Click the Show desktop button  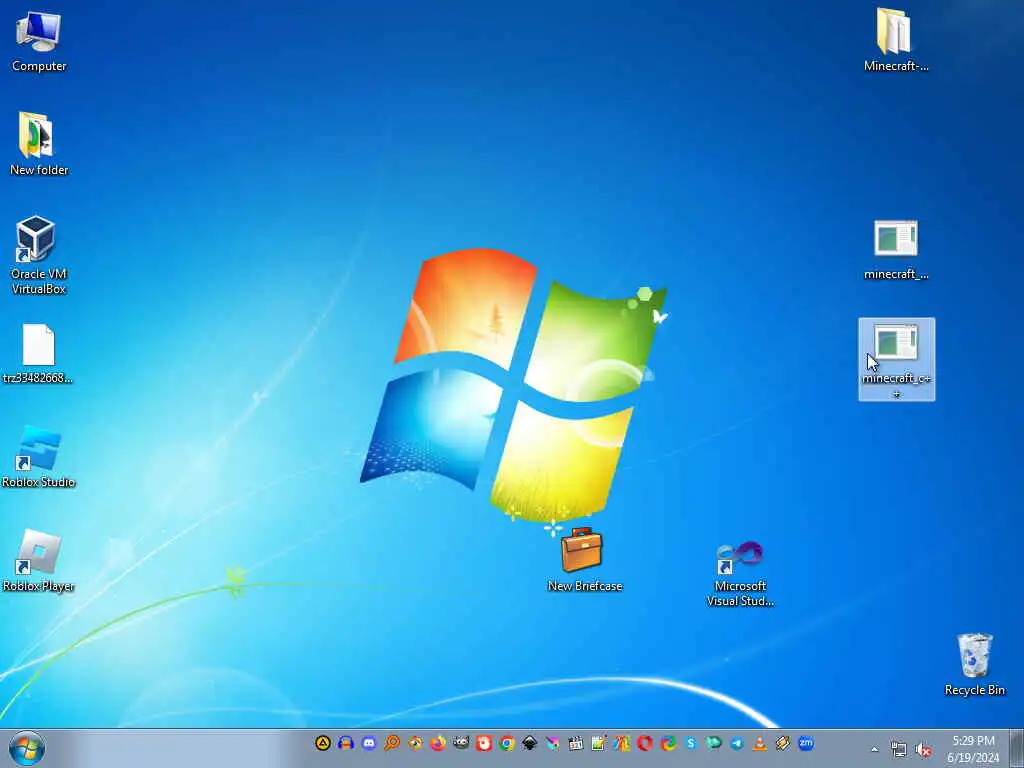click(x=1017, y=748)
